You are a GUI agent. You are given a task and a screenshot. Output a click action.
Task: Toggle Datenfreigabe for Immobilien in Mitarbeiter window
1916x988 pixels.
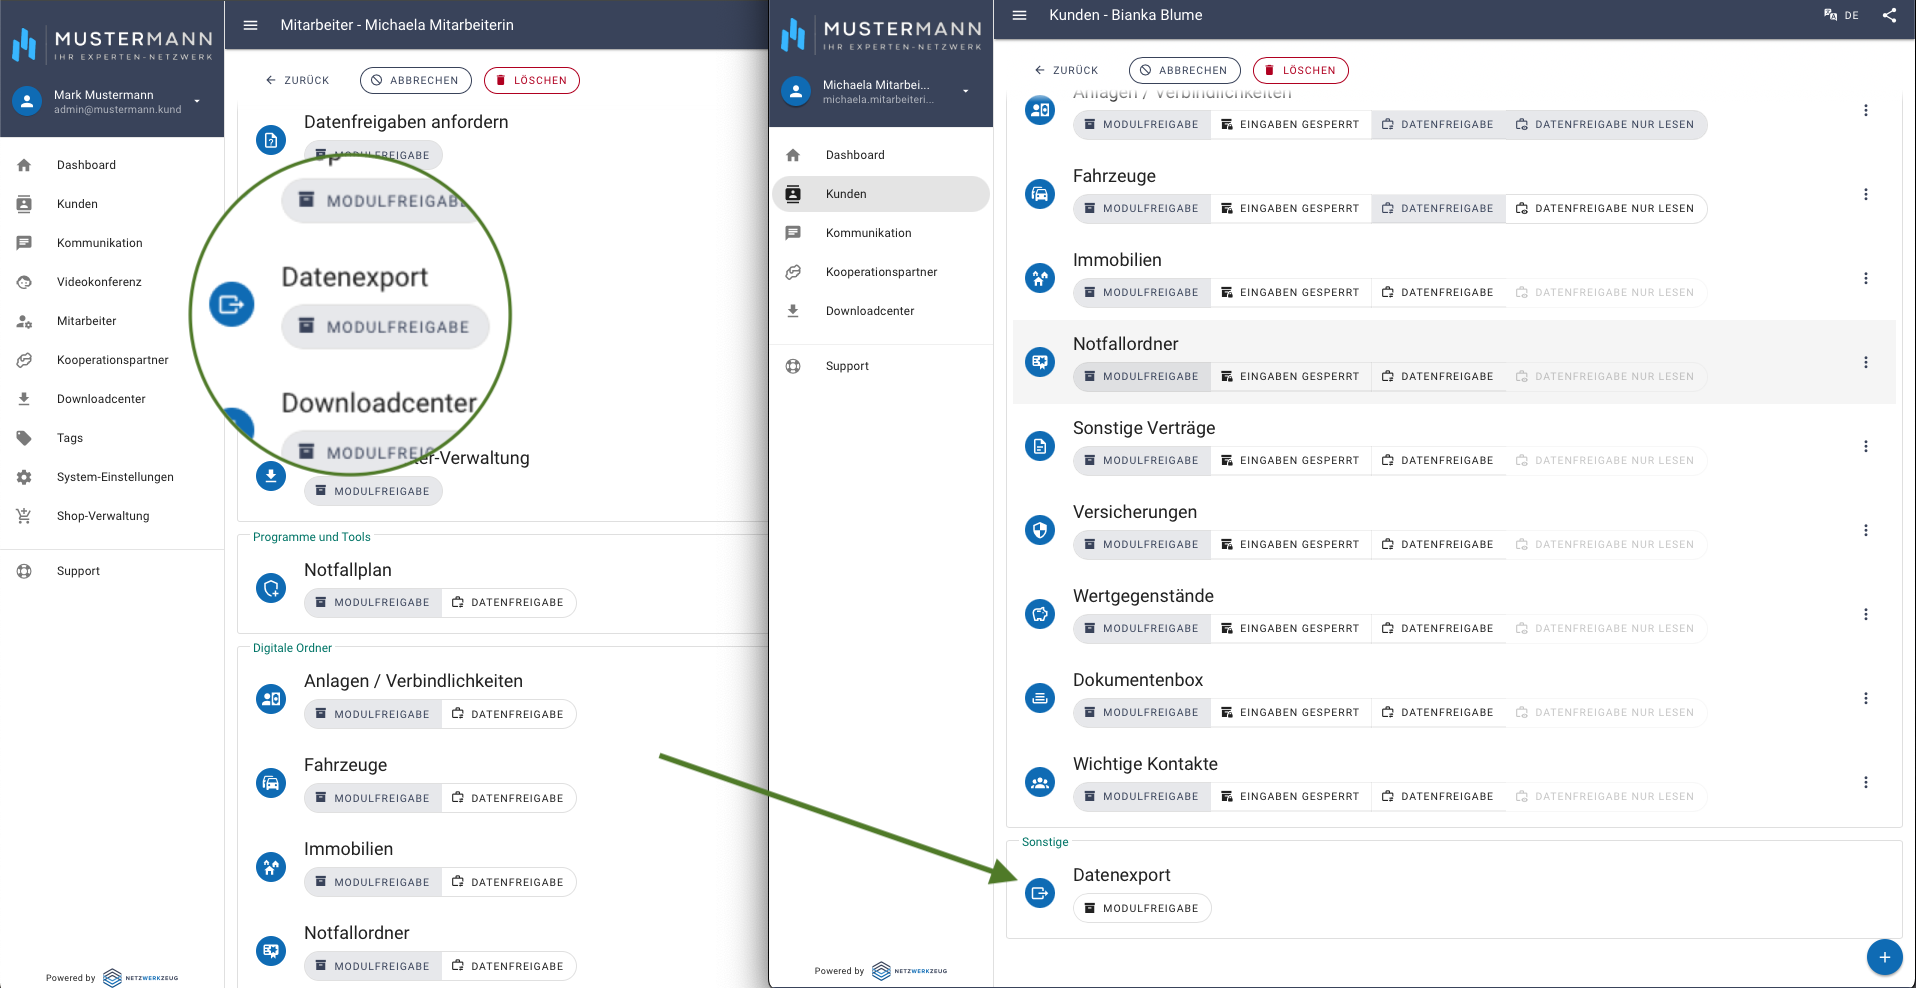coord(508,882)
